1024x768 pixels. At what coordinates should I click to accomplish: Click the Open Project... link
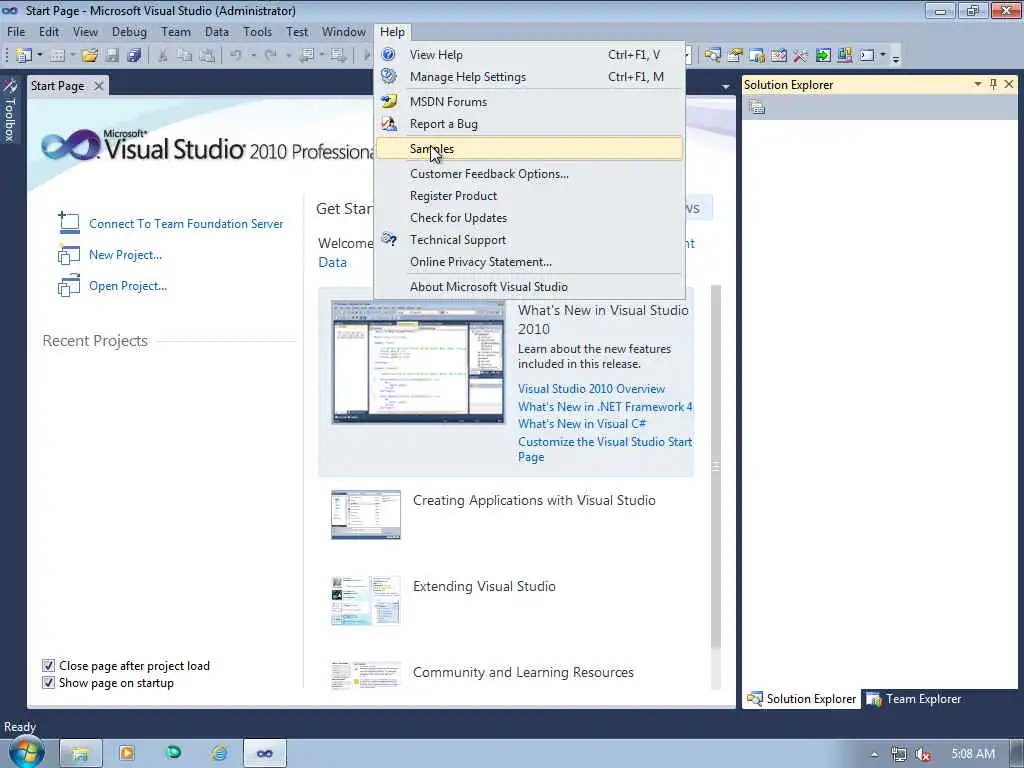click(x=128, y=286)
